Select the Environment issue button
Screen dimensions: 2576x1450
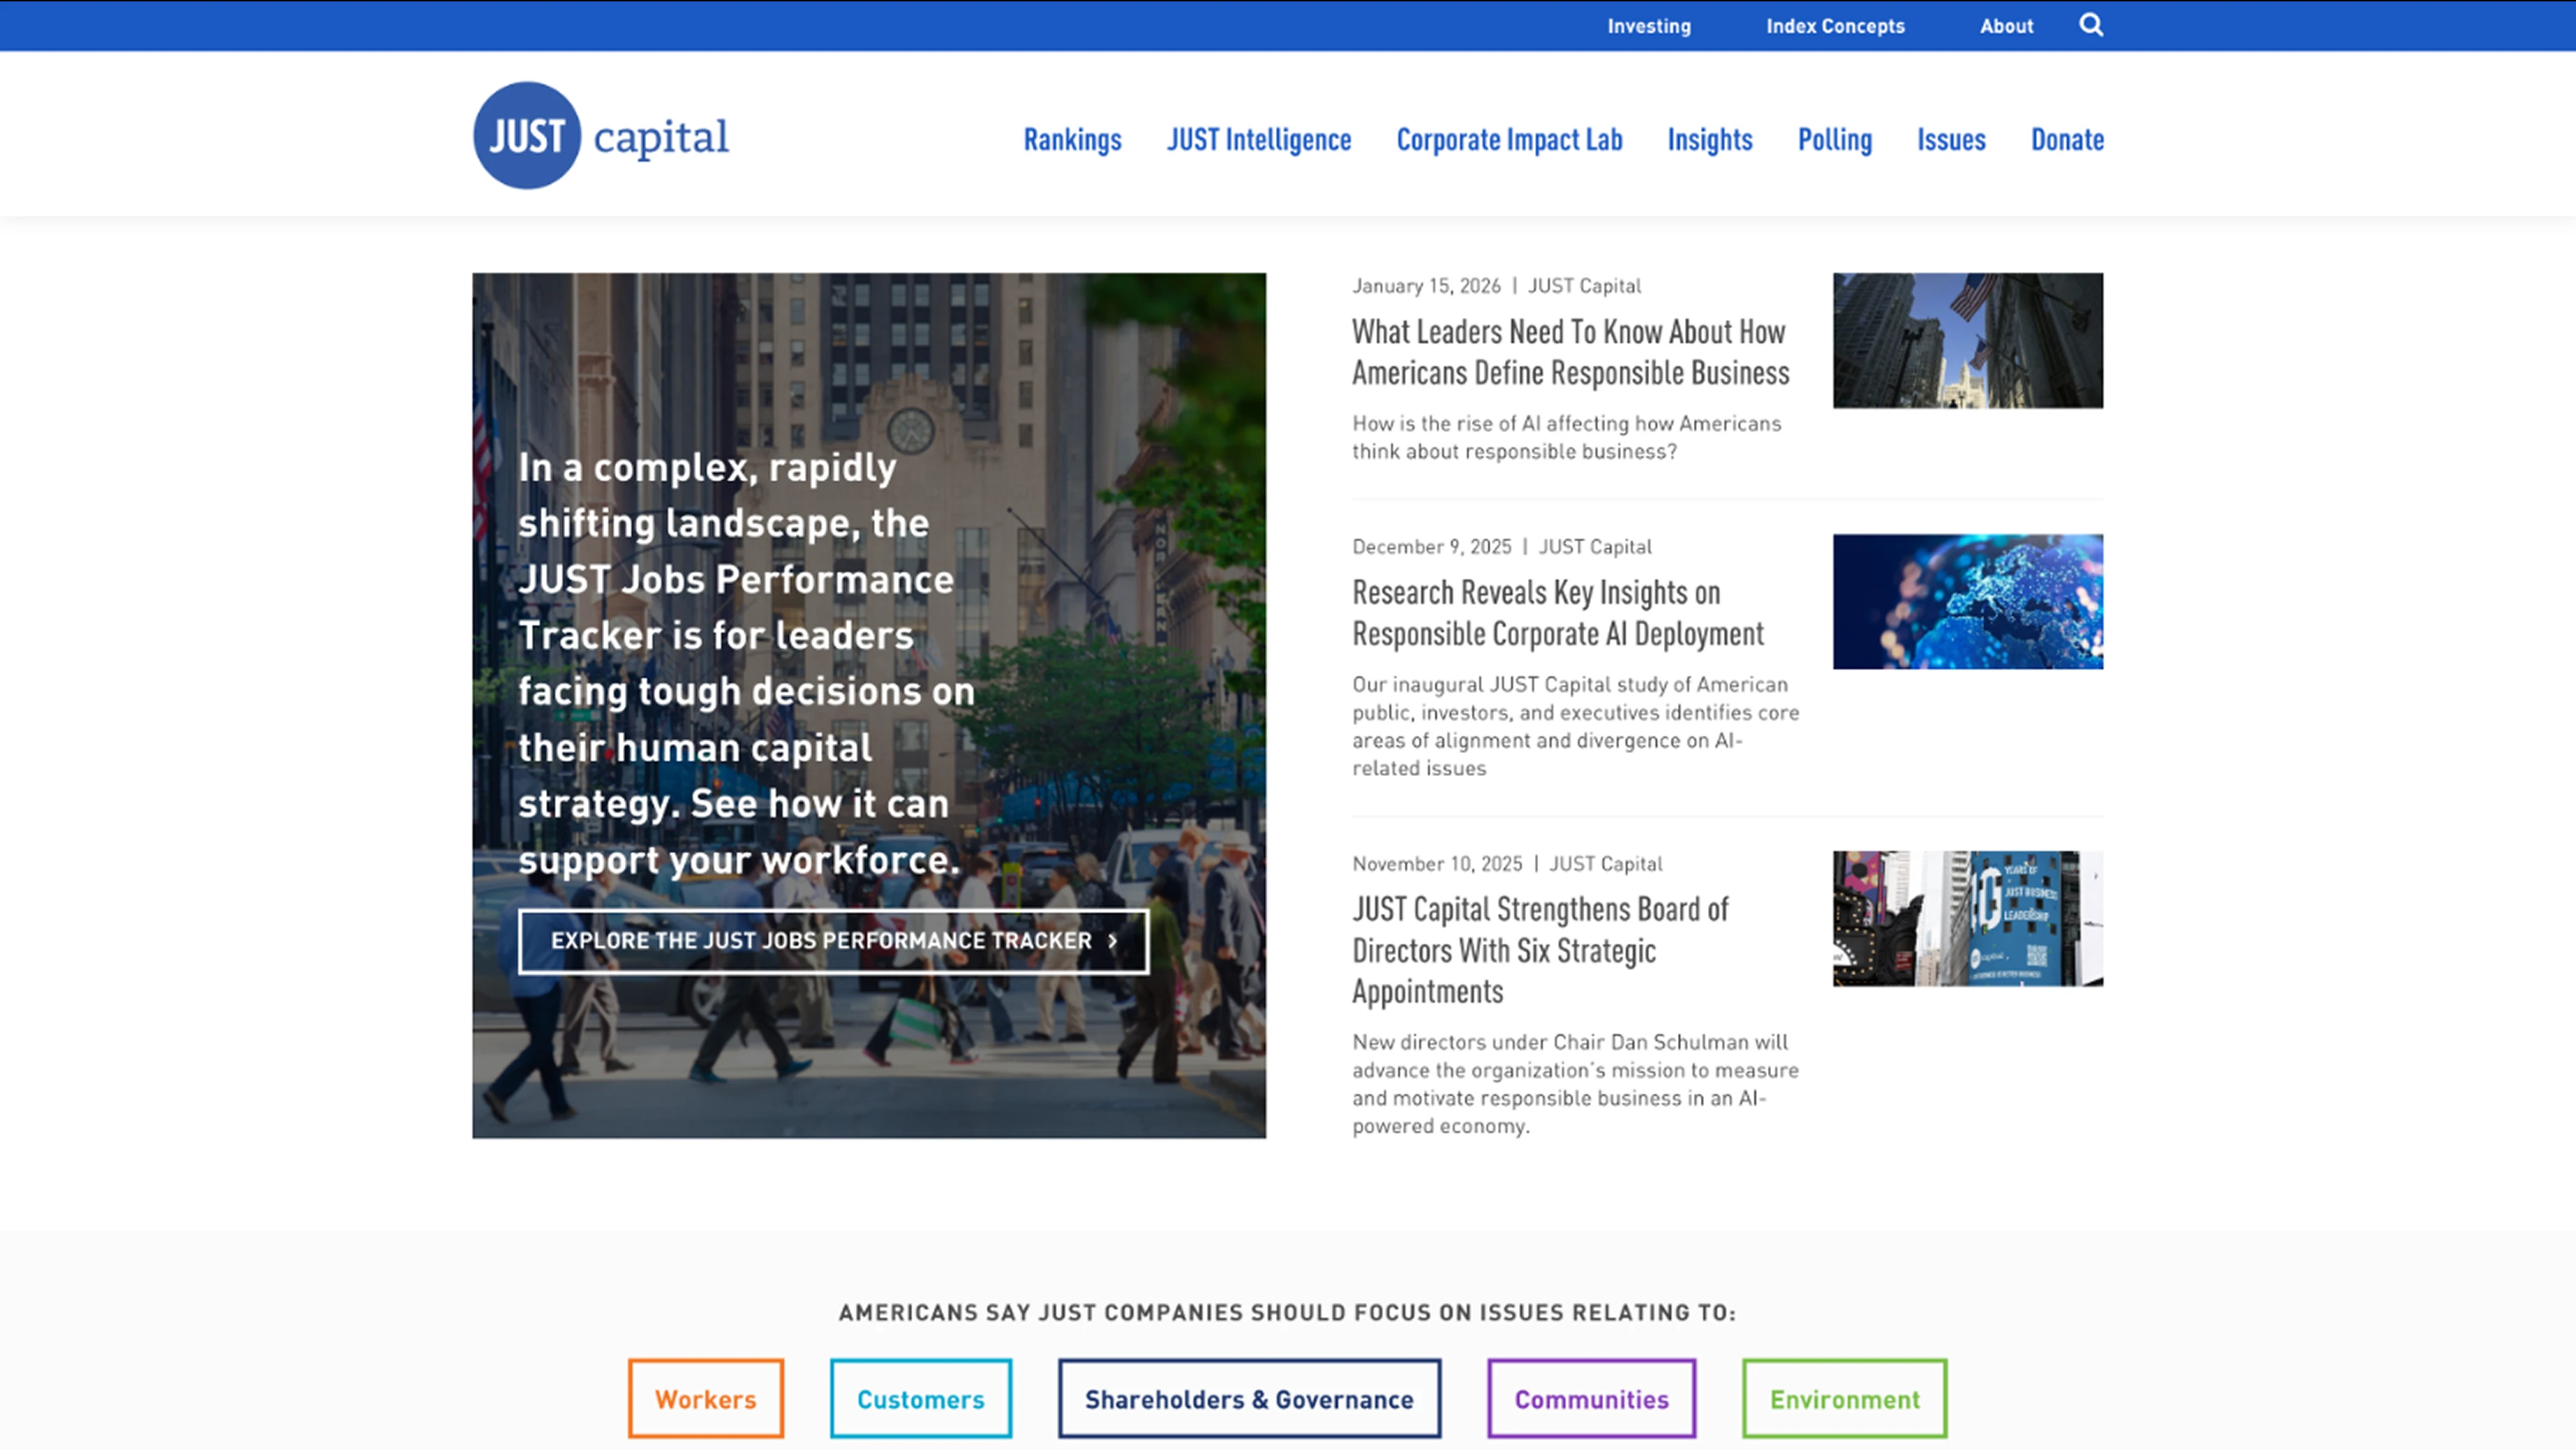coord(1845,1398)
